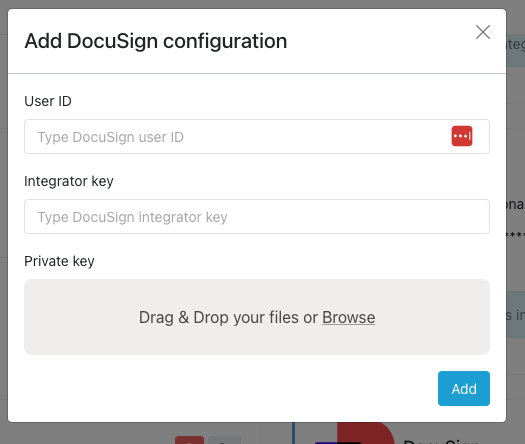Select the dark red DocuSign logo shape
525x444 pixels.
click(366, 433)
